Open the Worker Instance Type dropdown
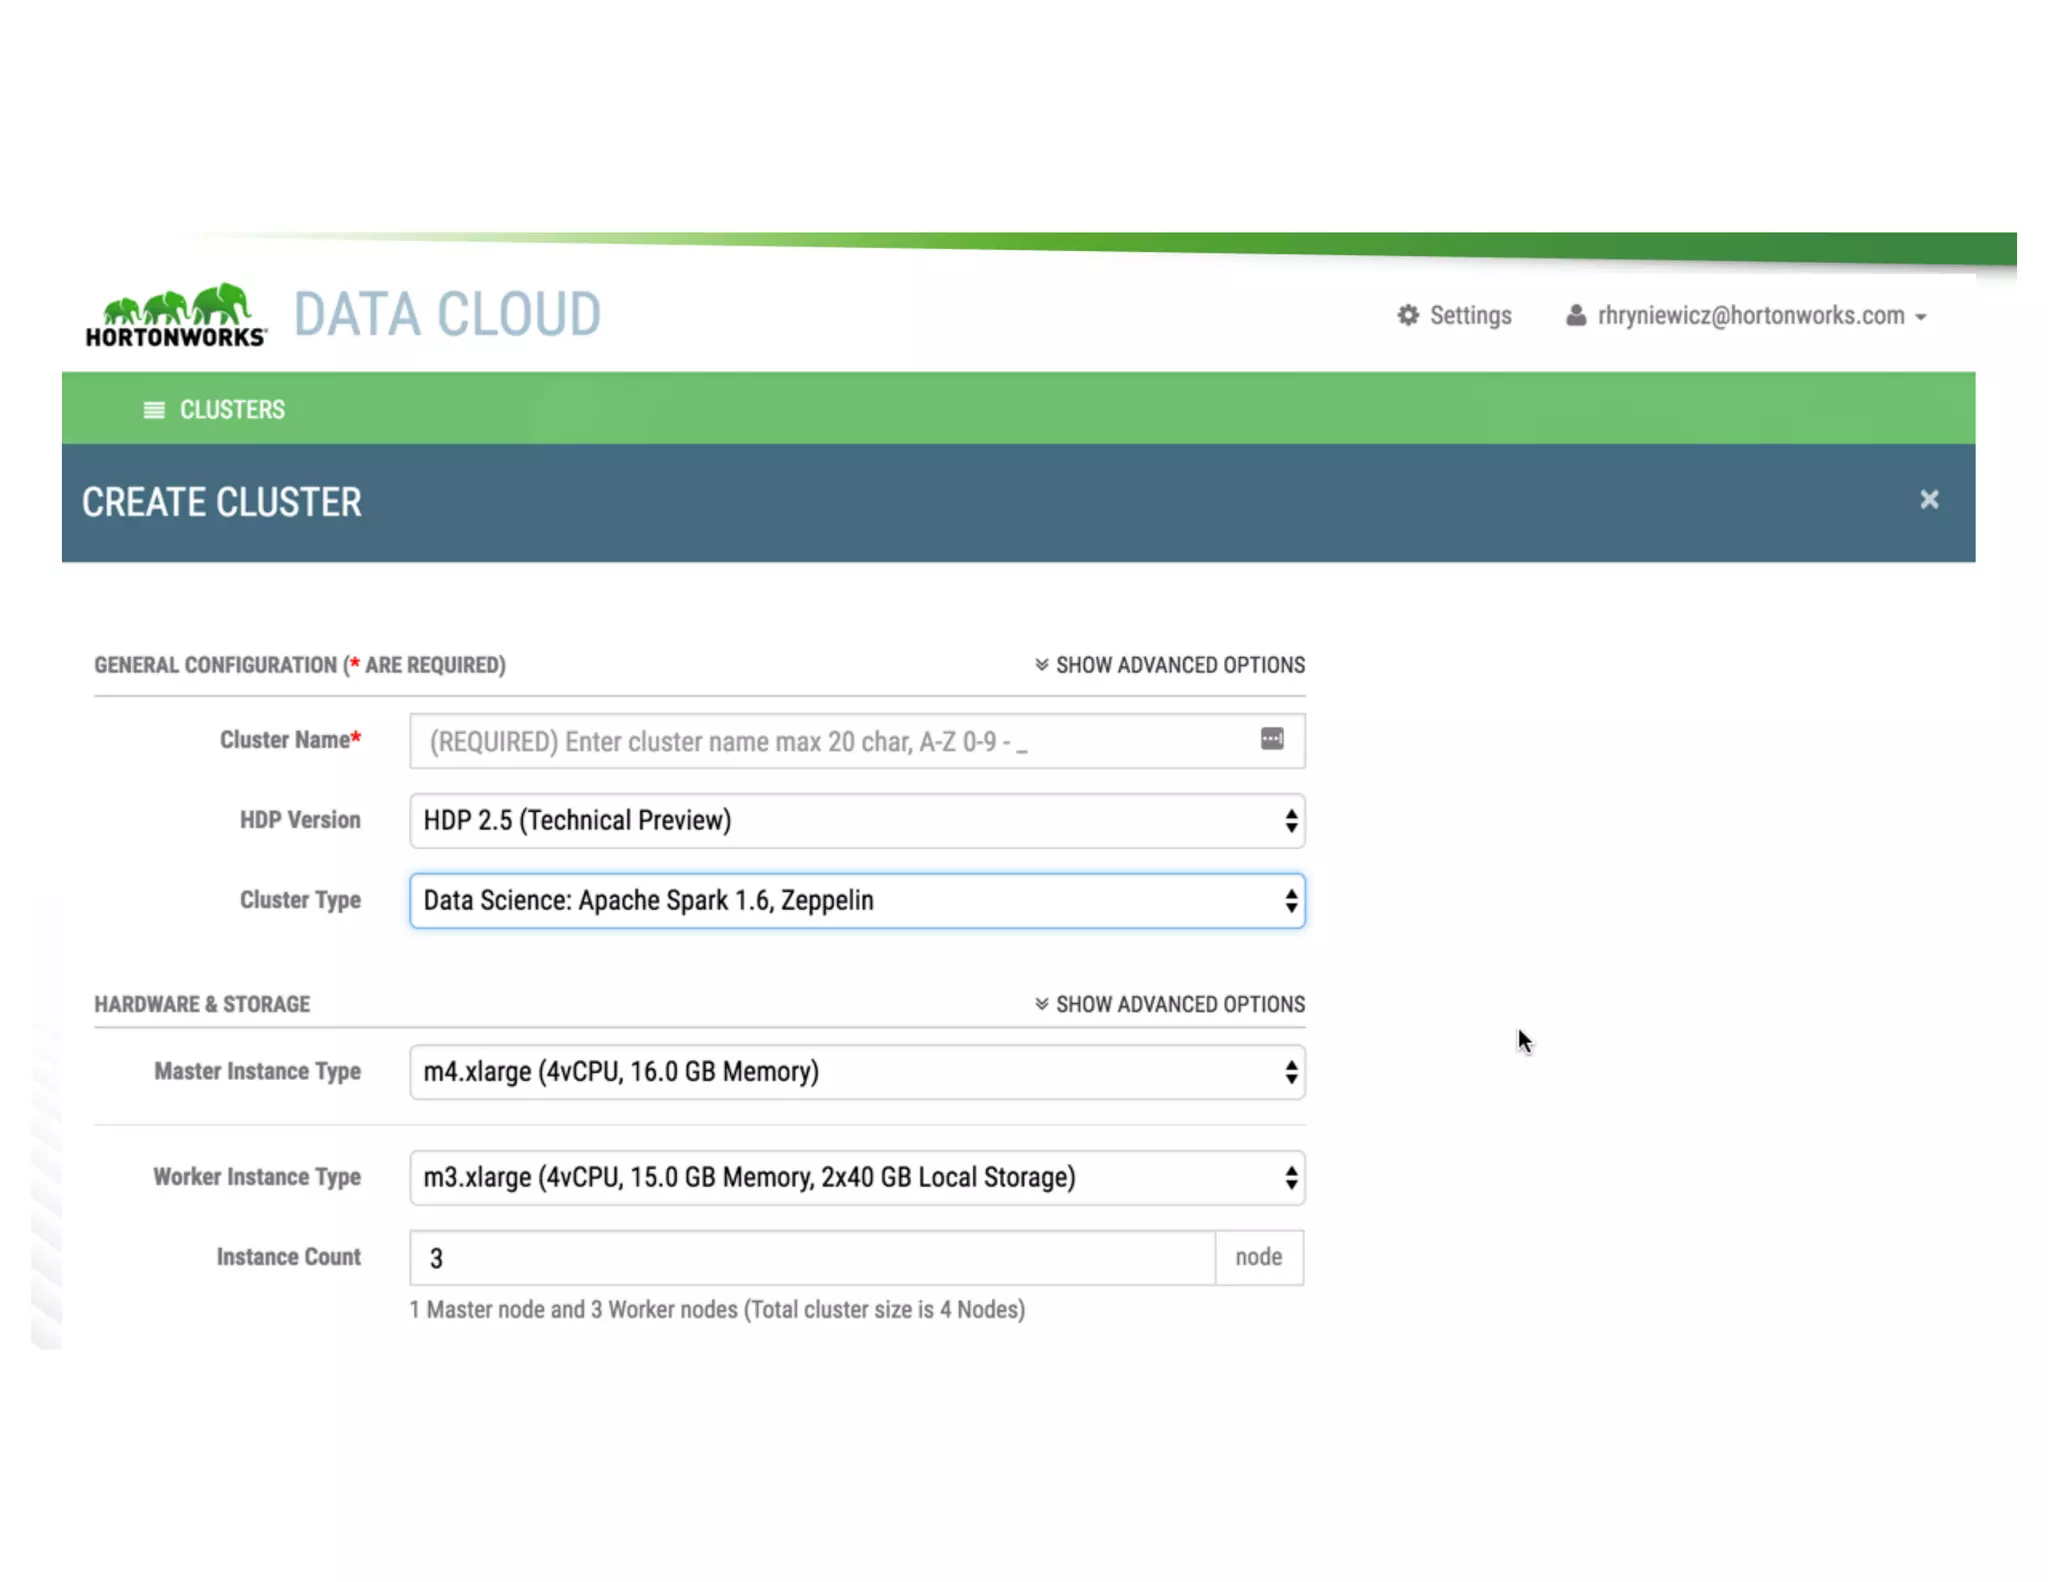The image size is (2048, 1582). pyautogui.click(x=856, y=1177)
